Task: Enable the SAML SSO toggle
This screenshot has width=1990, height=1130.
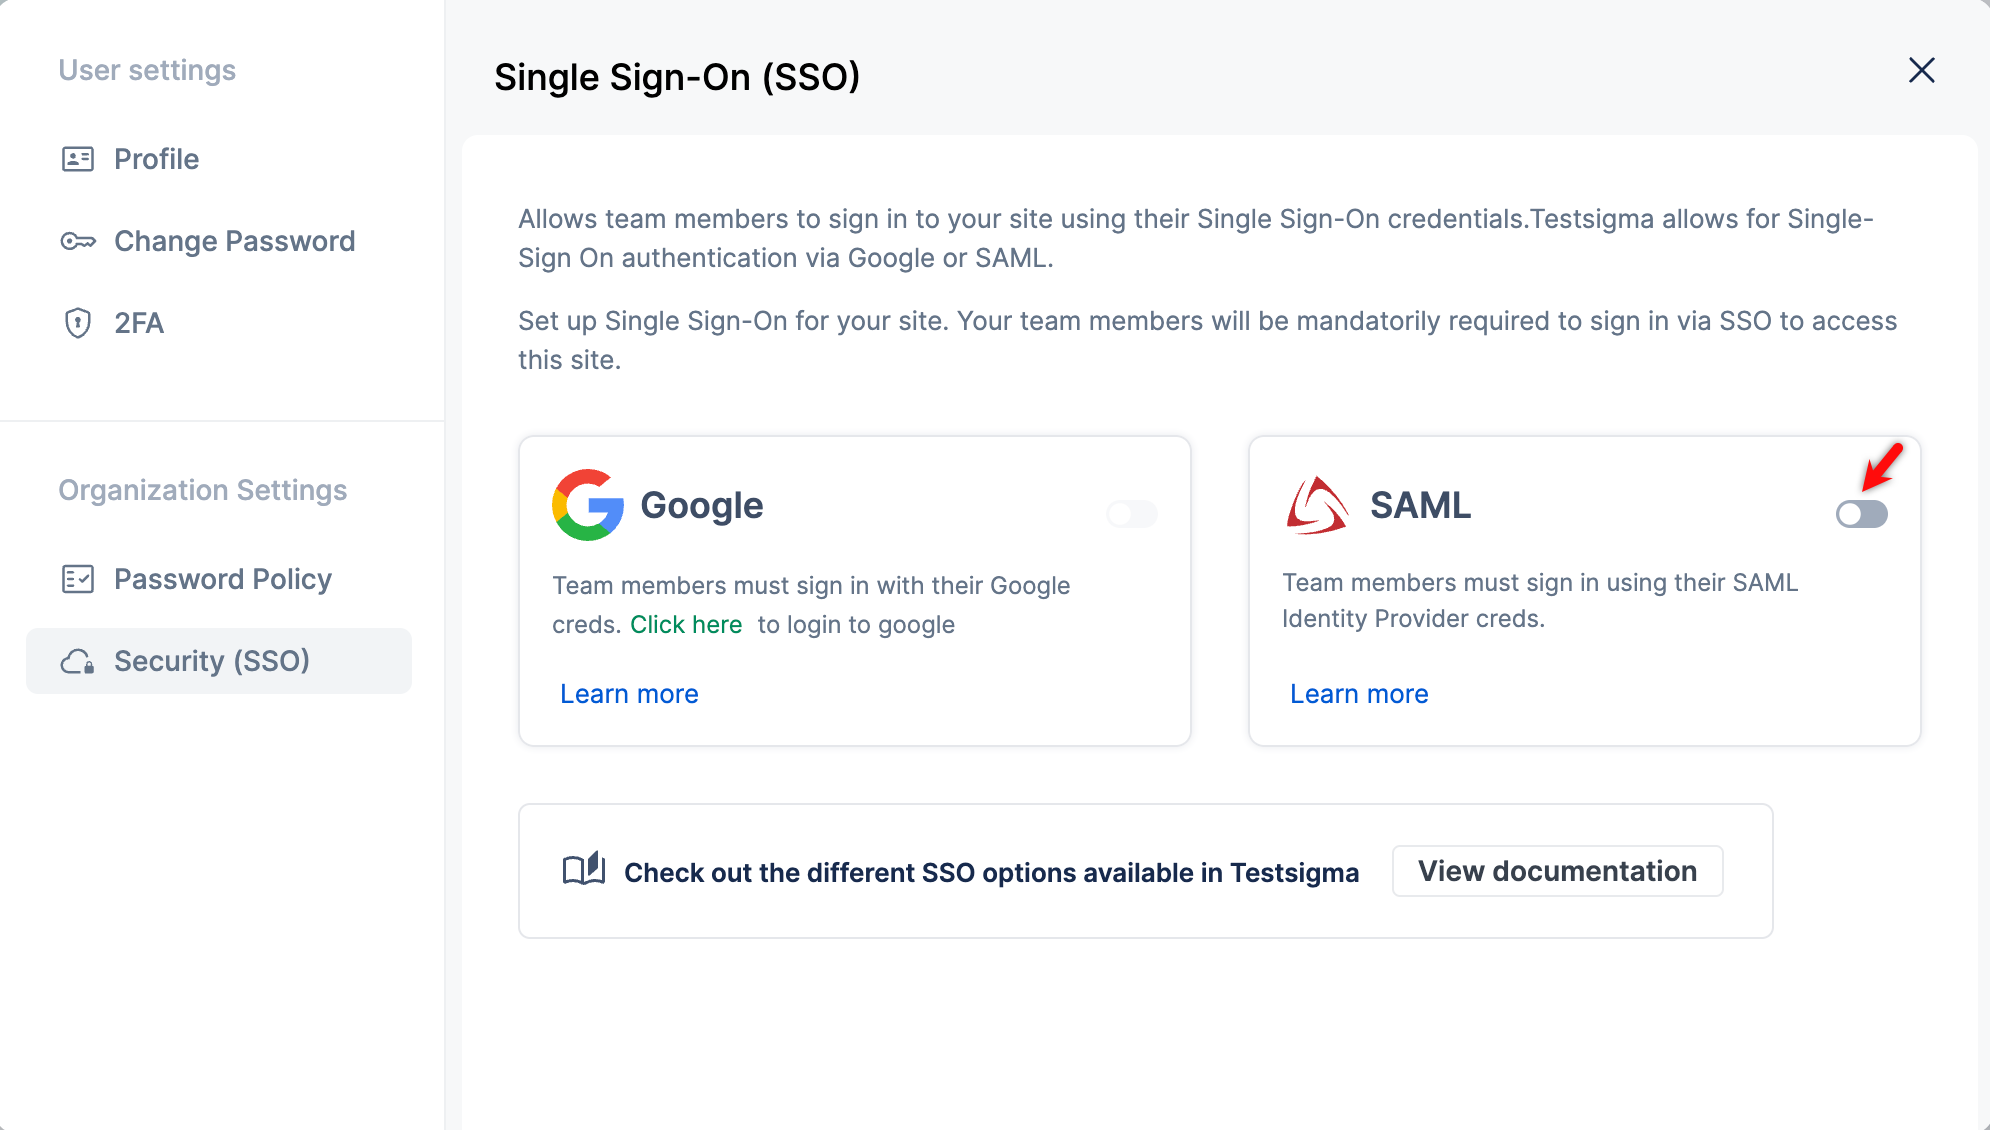Action: click(1861, 514)
